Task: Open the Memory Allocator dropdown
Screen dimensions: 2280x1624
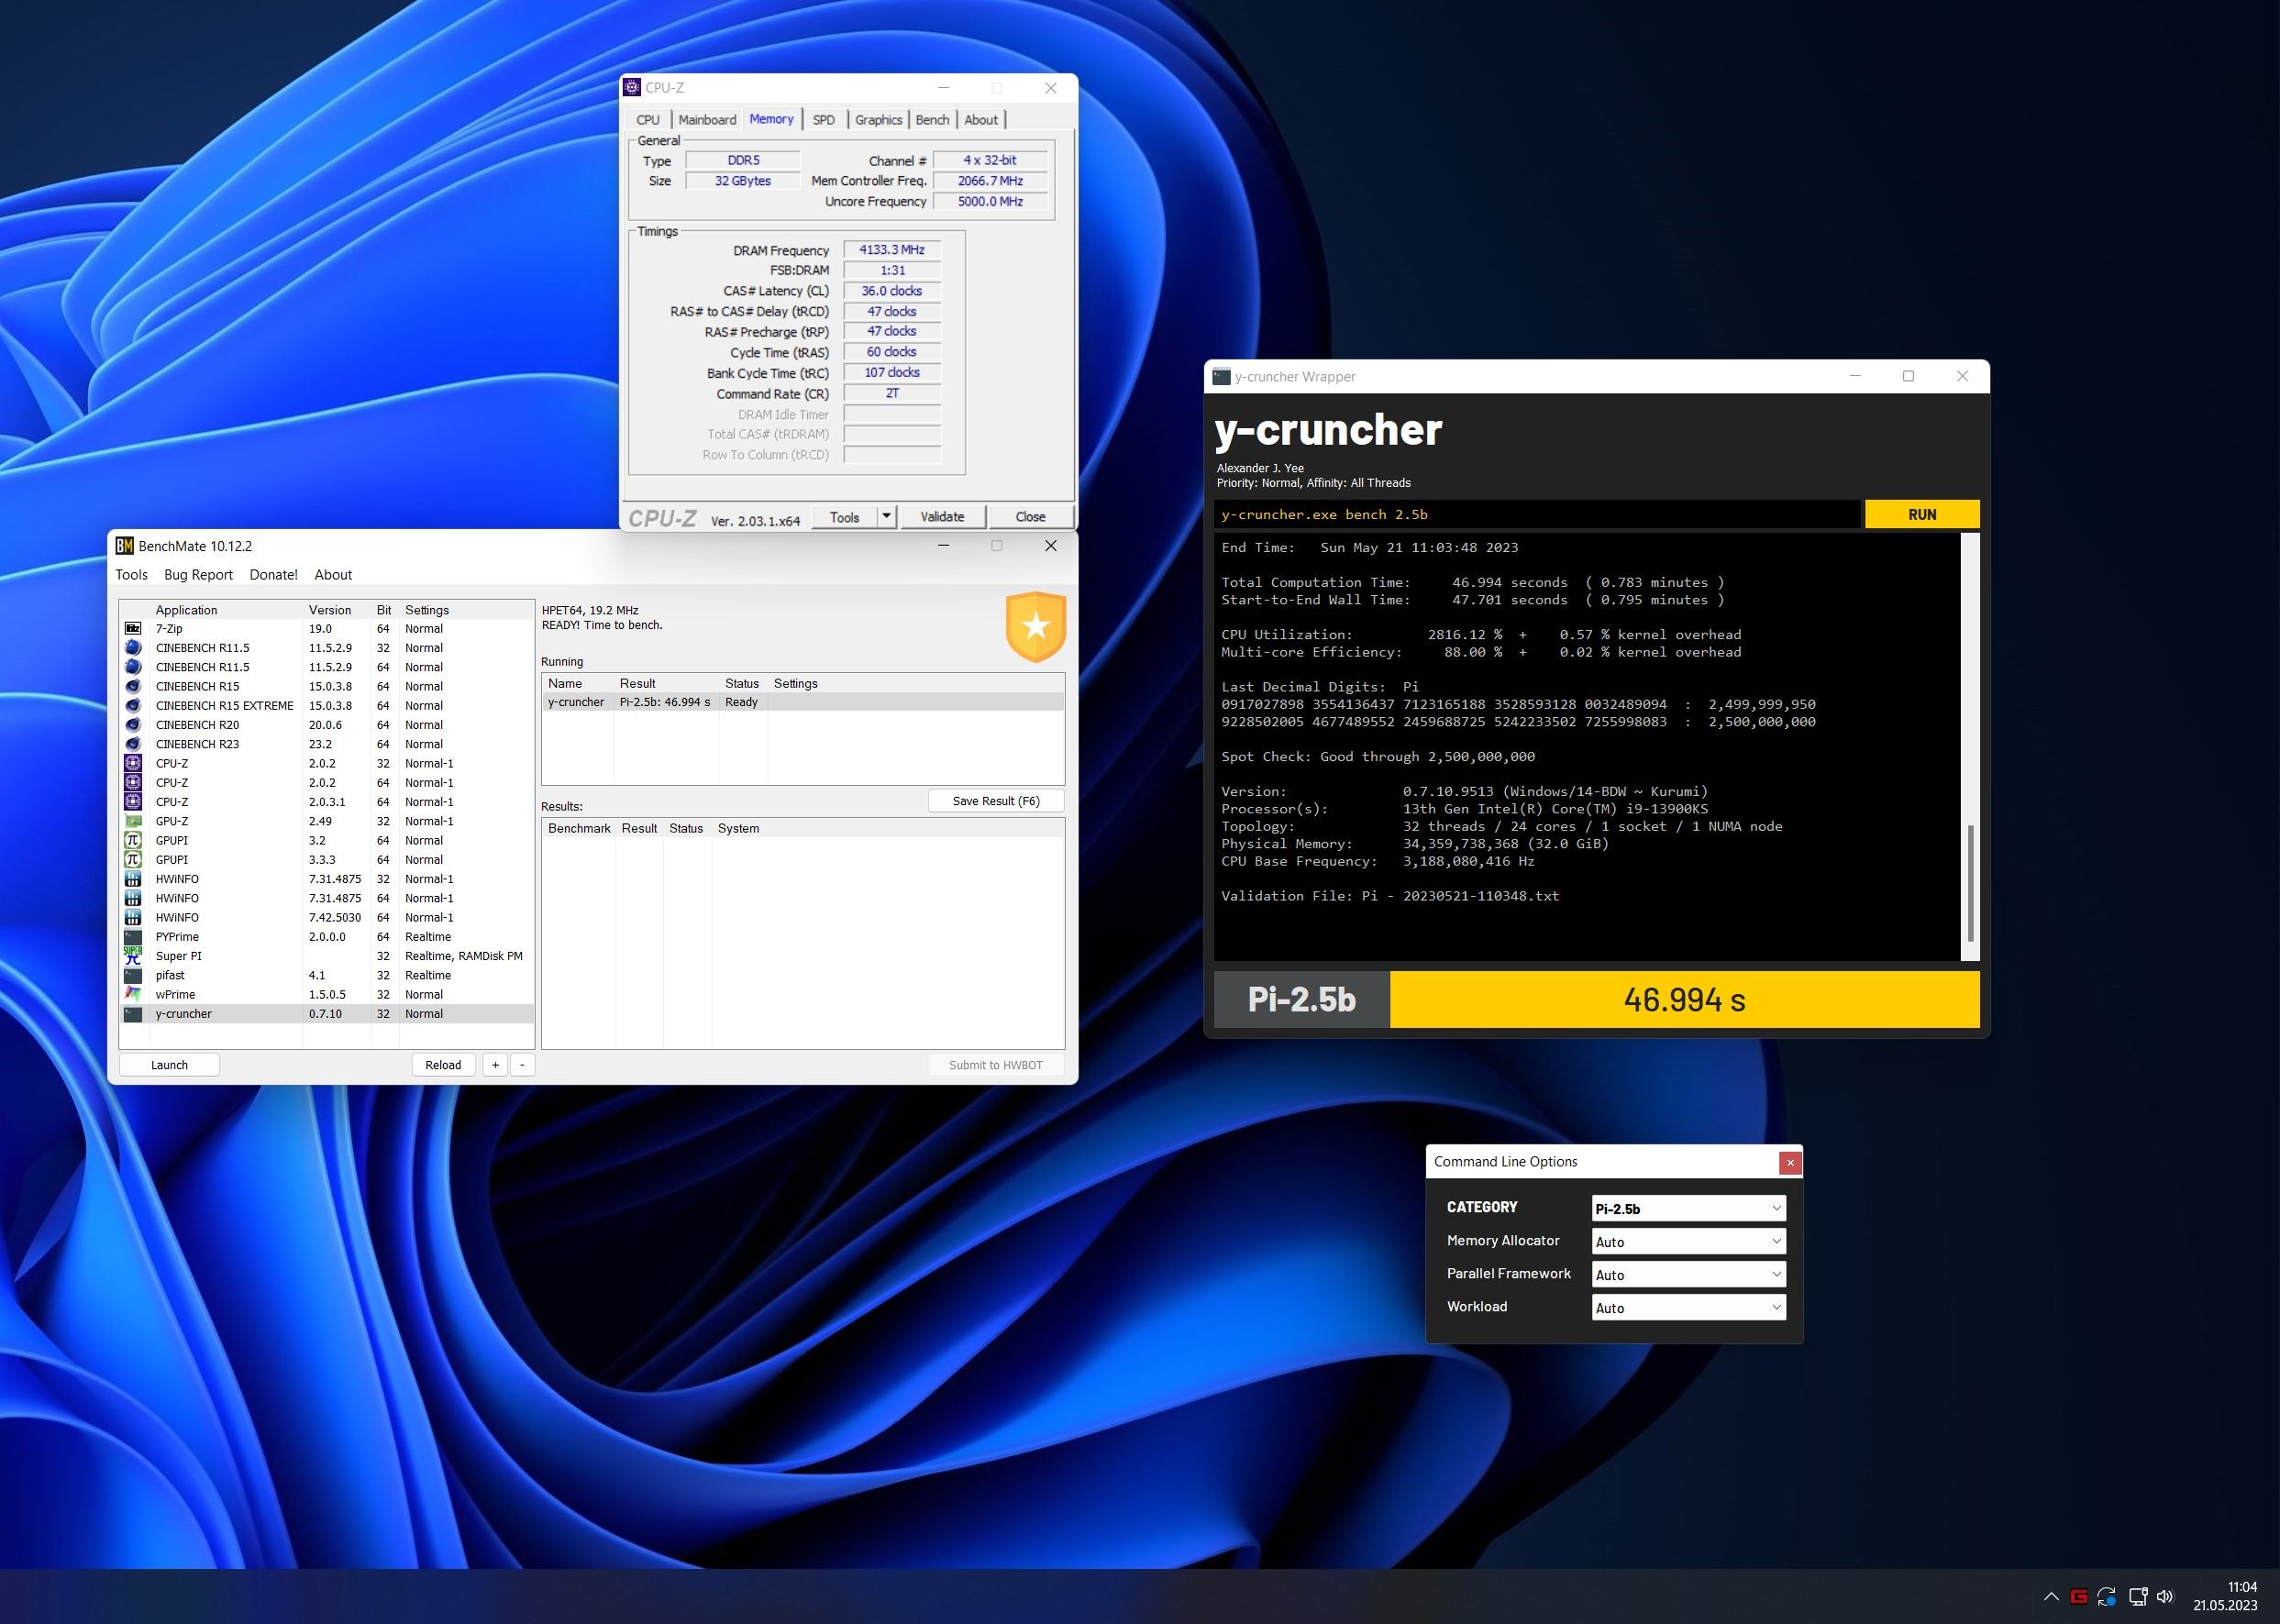Action: pyautogui.click(x=1688, y=1242)
